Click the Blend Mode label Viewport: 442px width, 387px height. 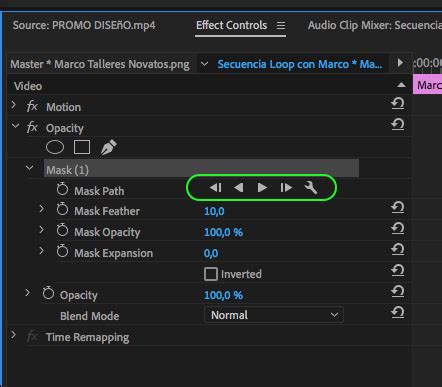(x=89, y=316)
